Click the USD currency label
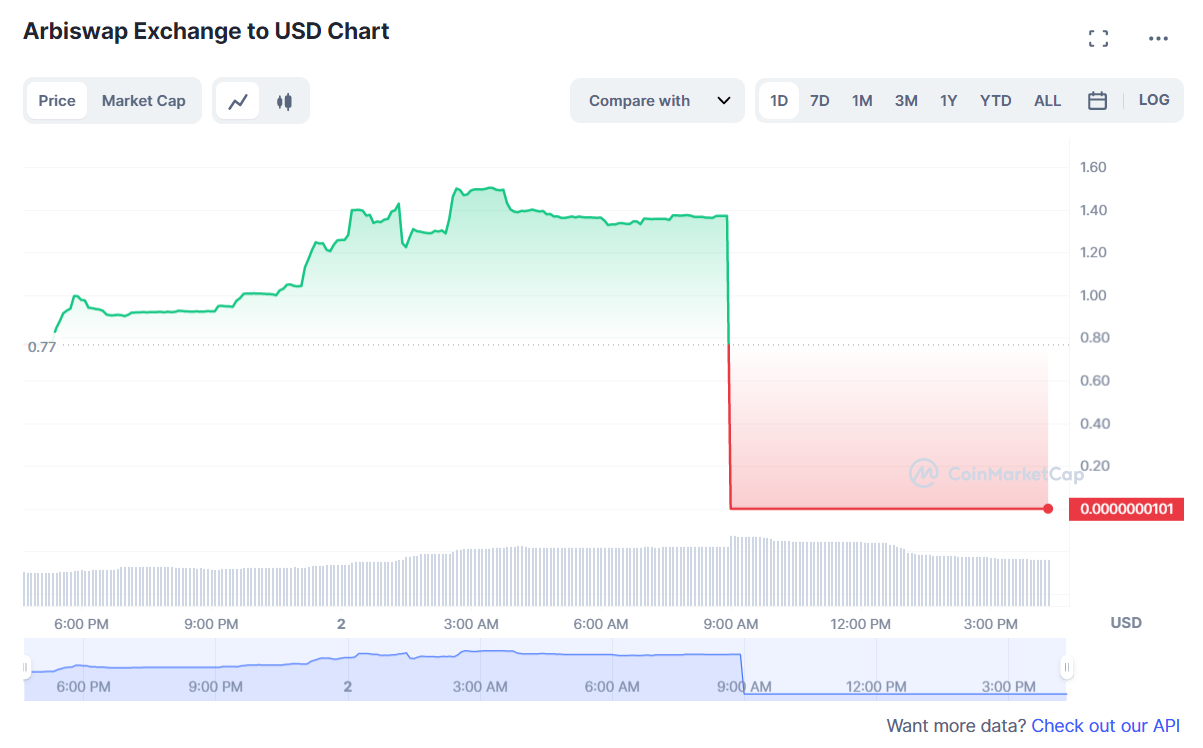Viewport: 1203px width, 748px height. [1126, 623]
